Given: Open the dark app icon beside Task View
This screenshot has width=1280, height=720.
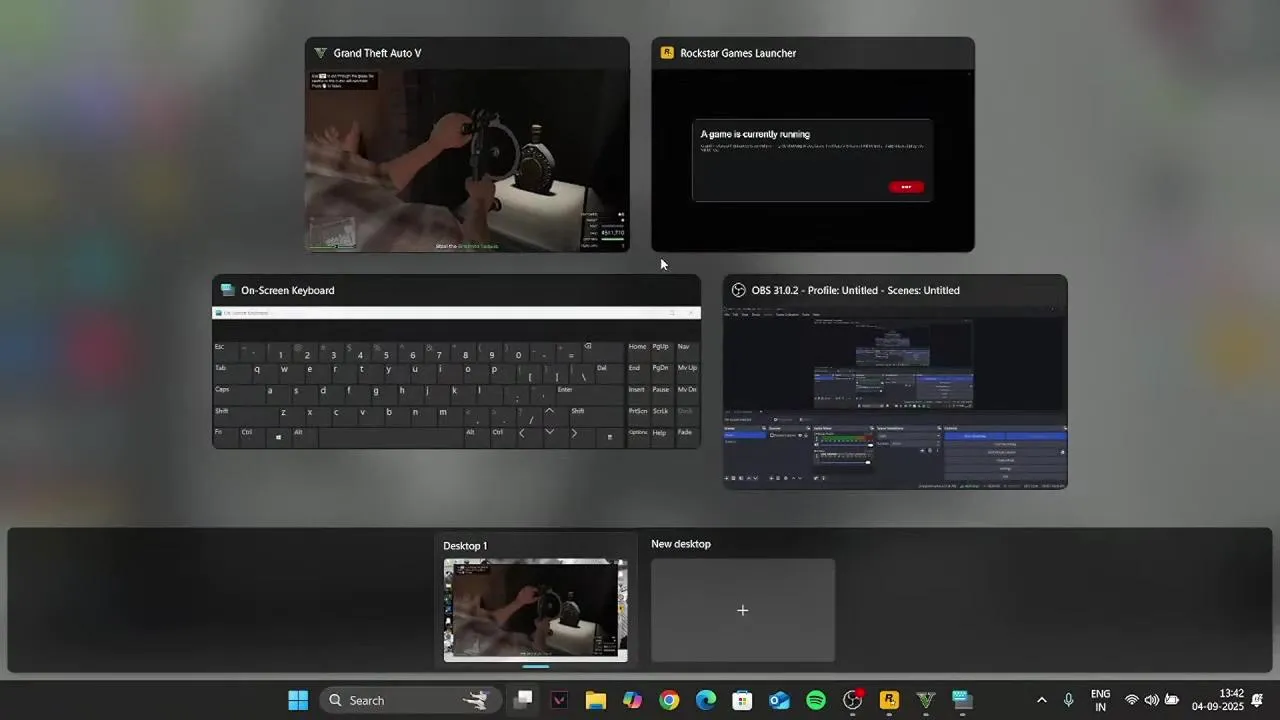Looking at the screenshot, I should pos(559,700).
